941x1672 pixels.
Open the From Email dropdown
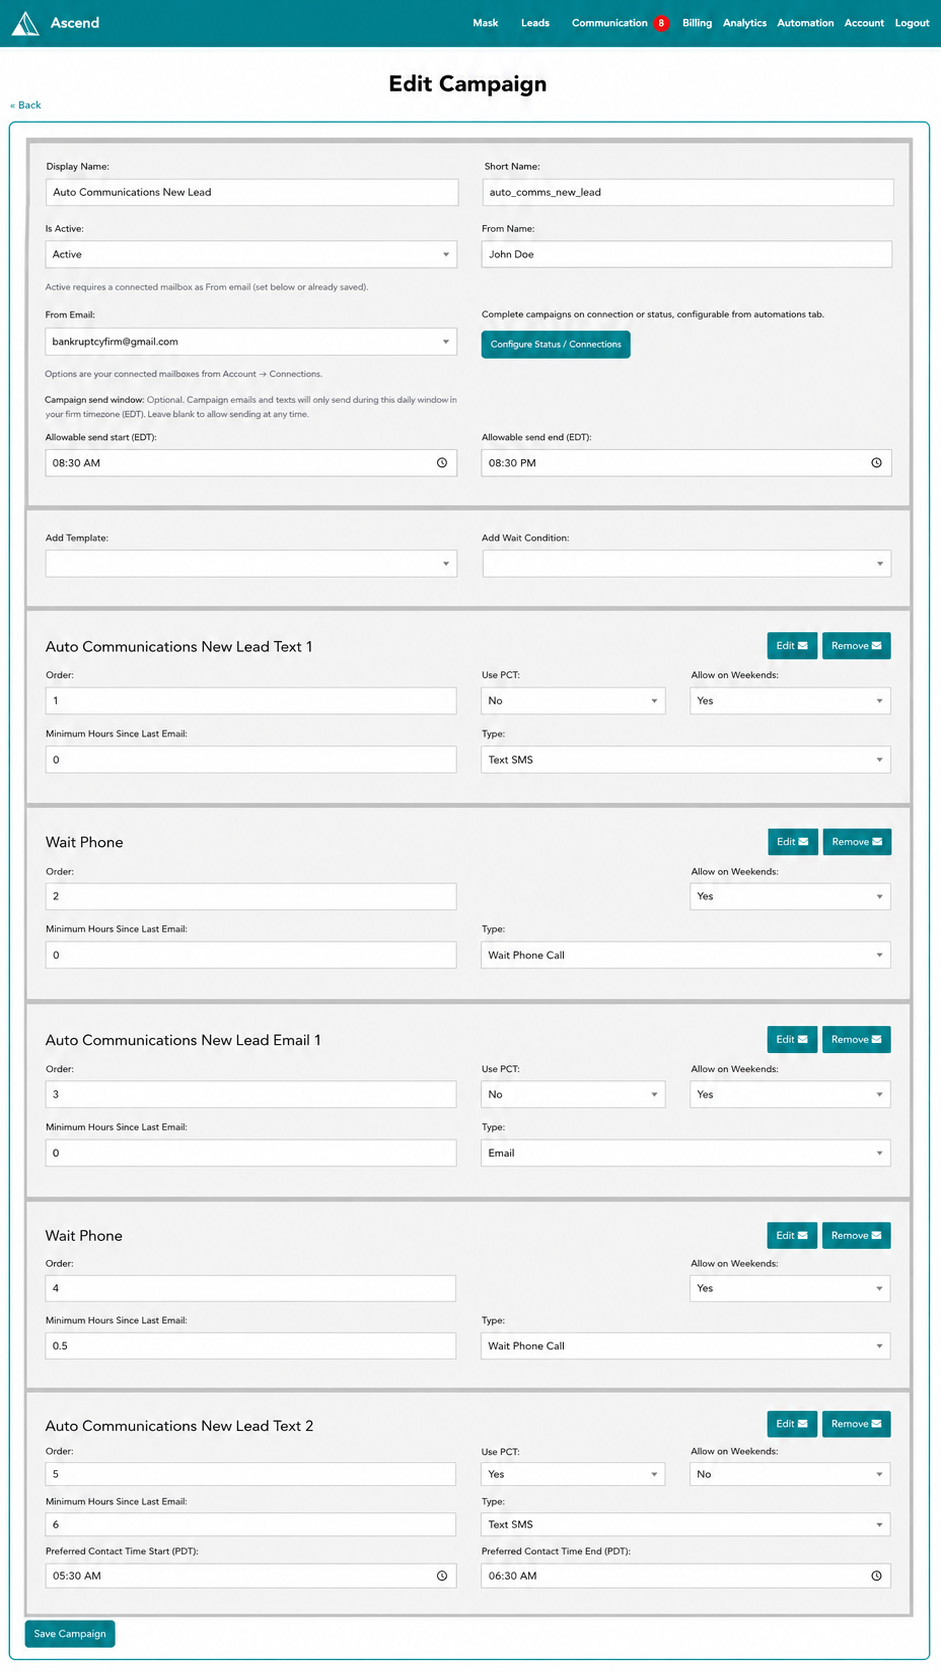tap(251, 342)
